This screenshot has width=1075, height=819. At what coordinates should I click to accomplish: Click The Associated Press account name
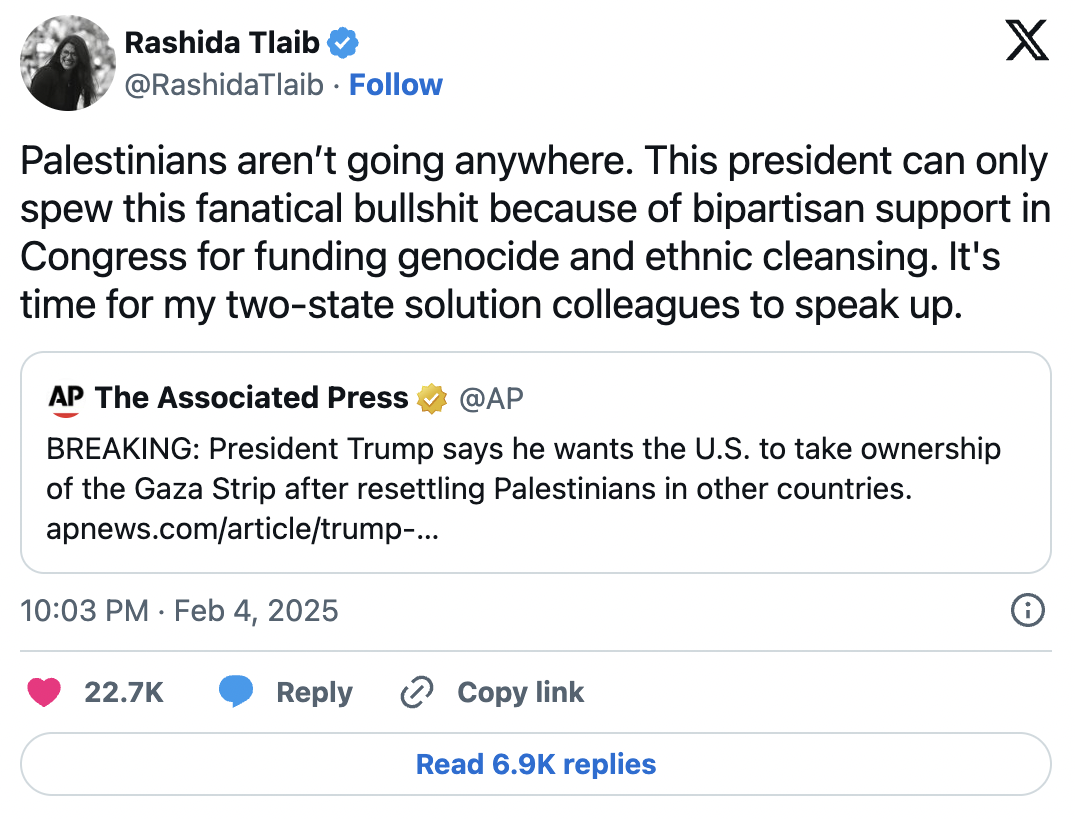(x=252, y=398)
